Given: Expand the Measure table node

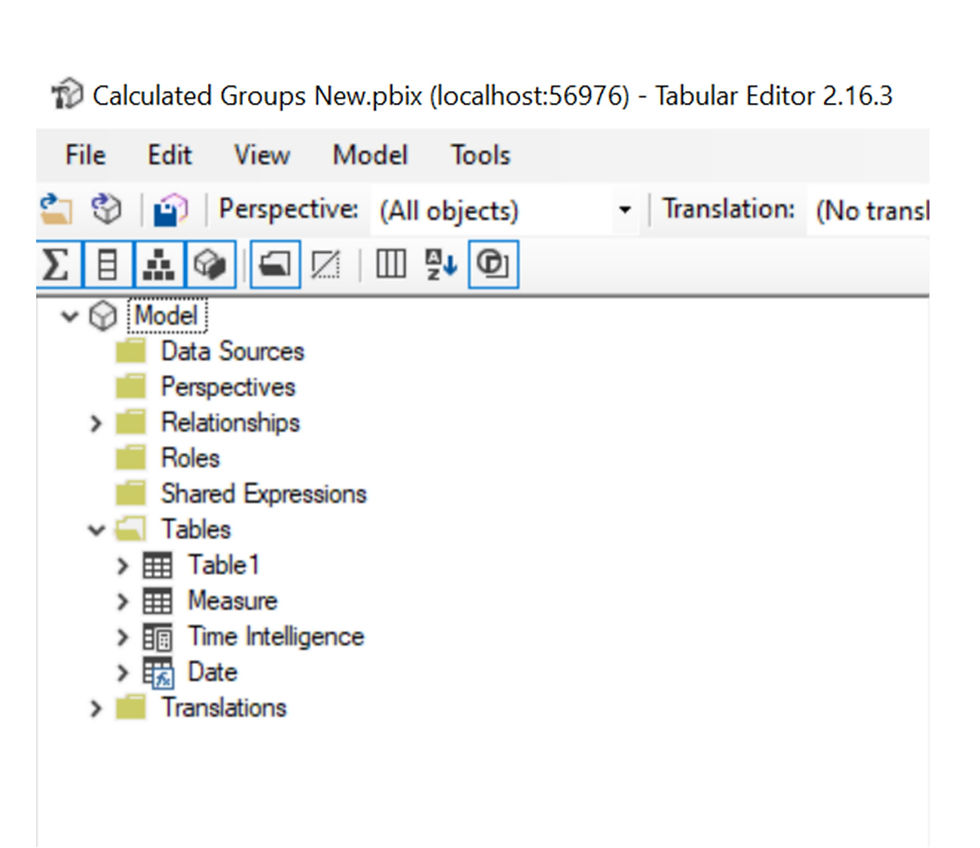Looking at the screenshot, I should [x=122, y=602].
